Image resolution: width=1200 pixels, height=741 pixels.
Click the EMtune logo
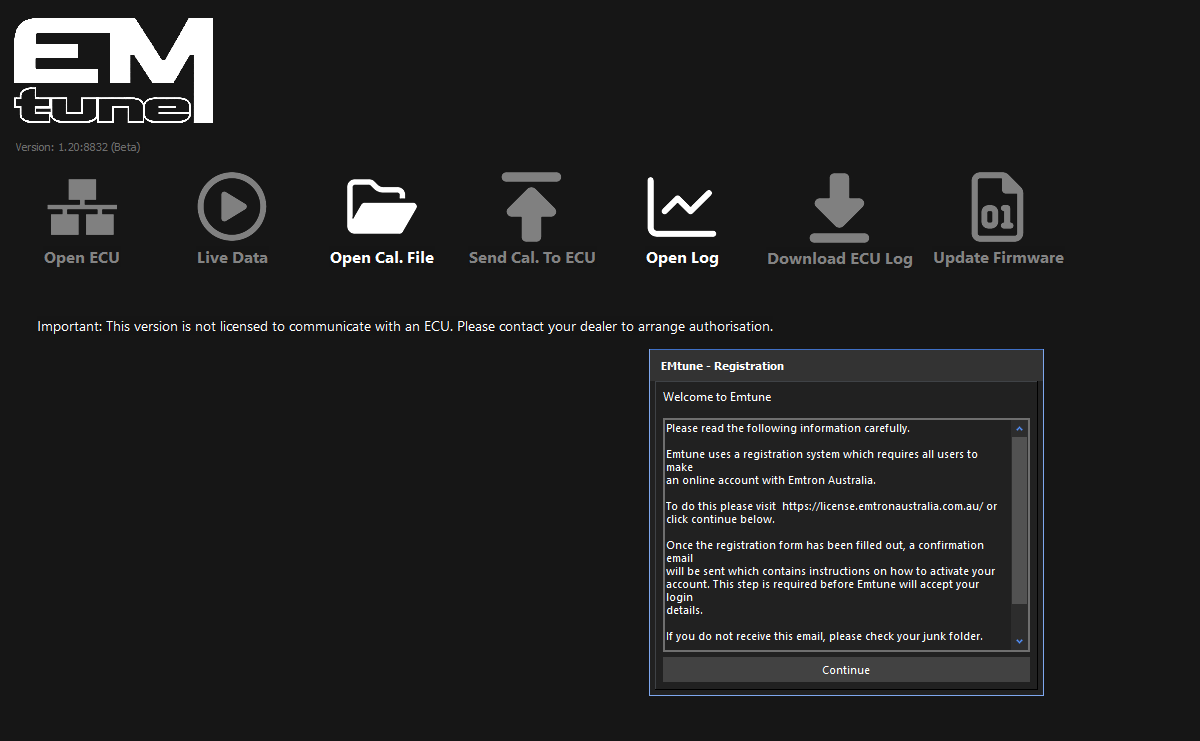(114, 72)
